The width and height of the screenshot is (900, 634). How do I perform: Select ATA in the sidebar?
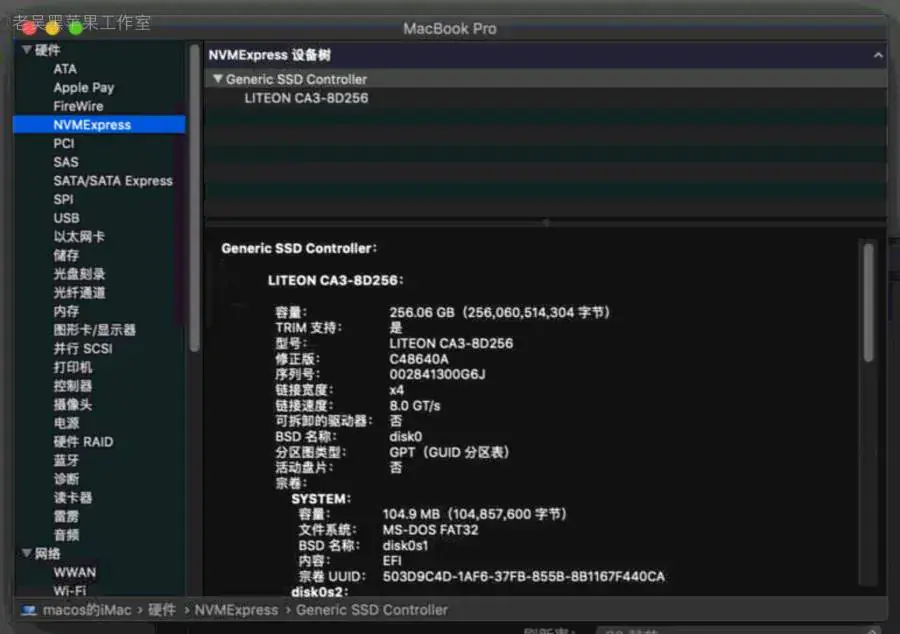coord(65,69)
